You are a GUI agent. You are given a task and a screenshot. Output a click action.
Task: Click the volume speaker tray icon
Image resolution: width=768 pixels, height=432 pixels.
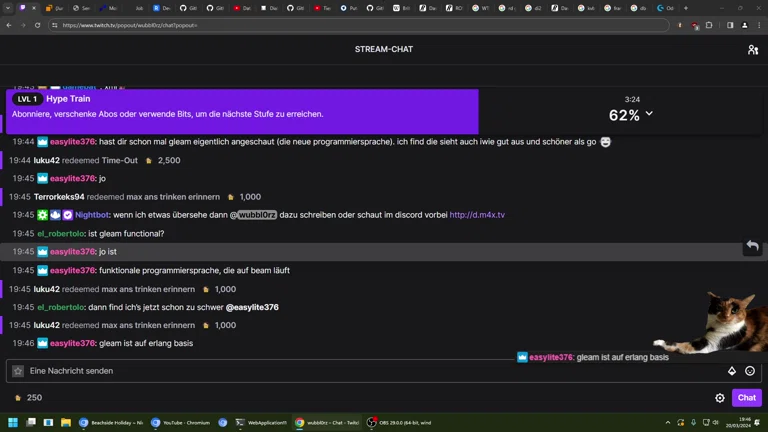tap(716, 422)
